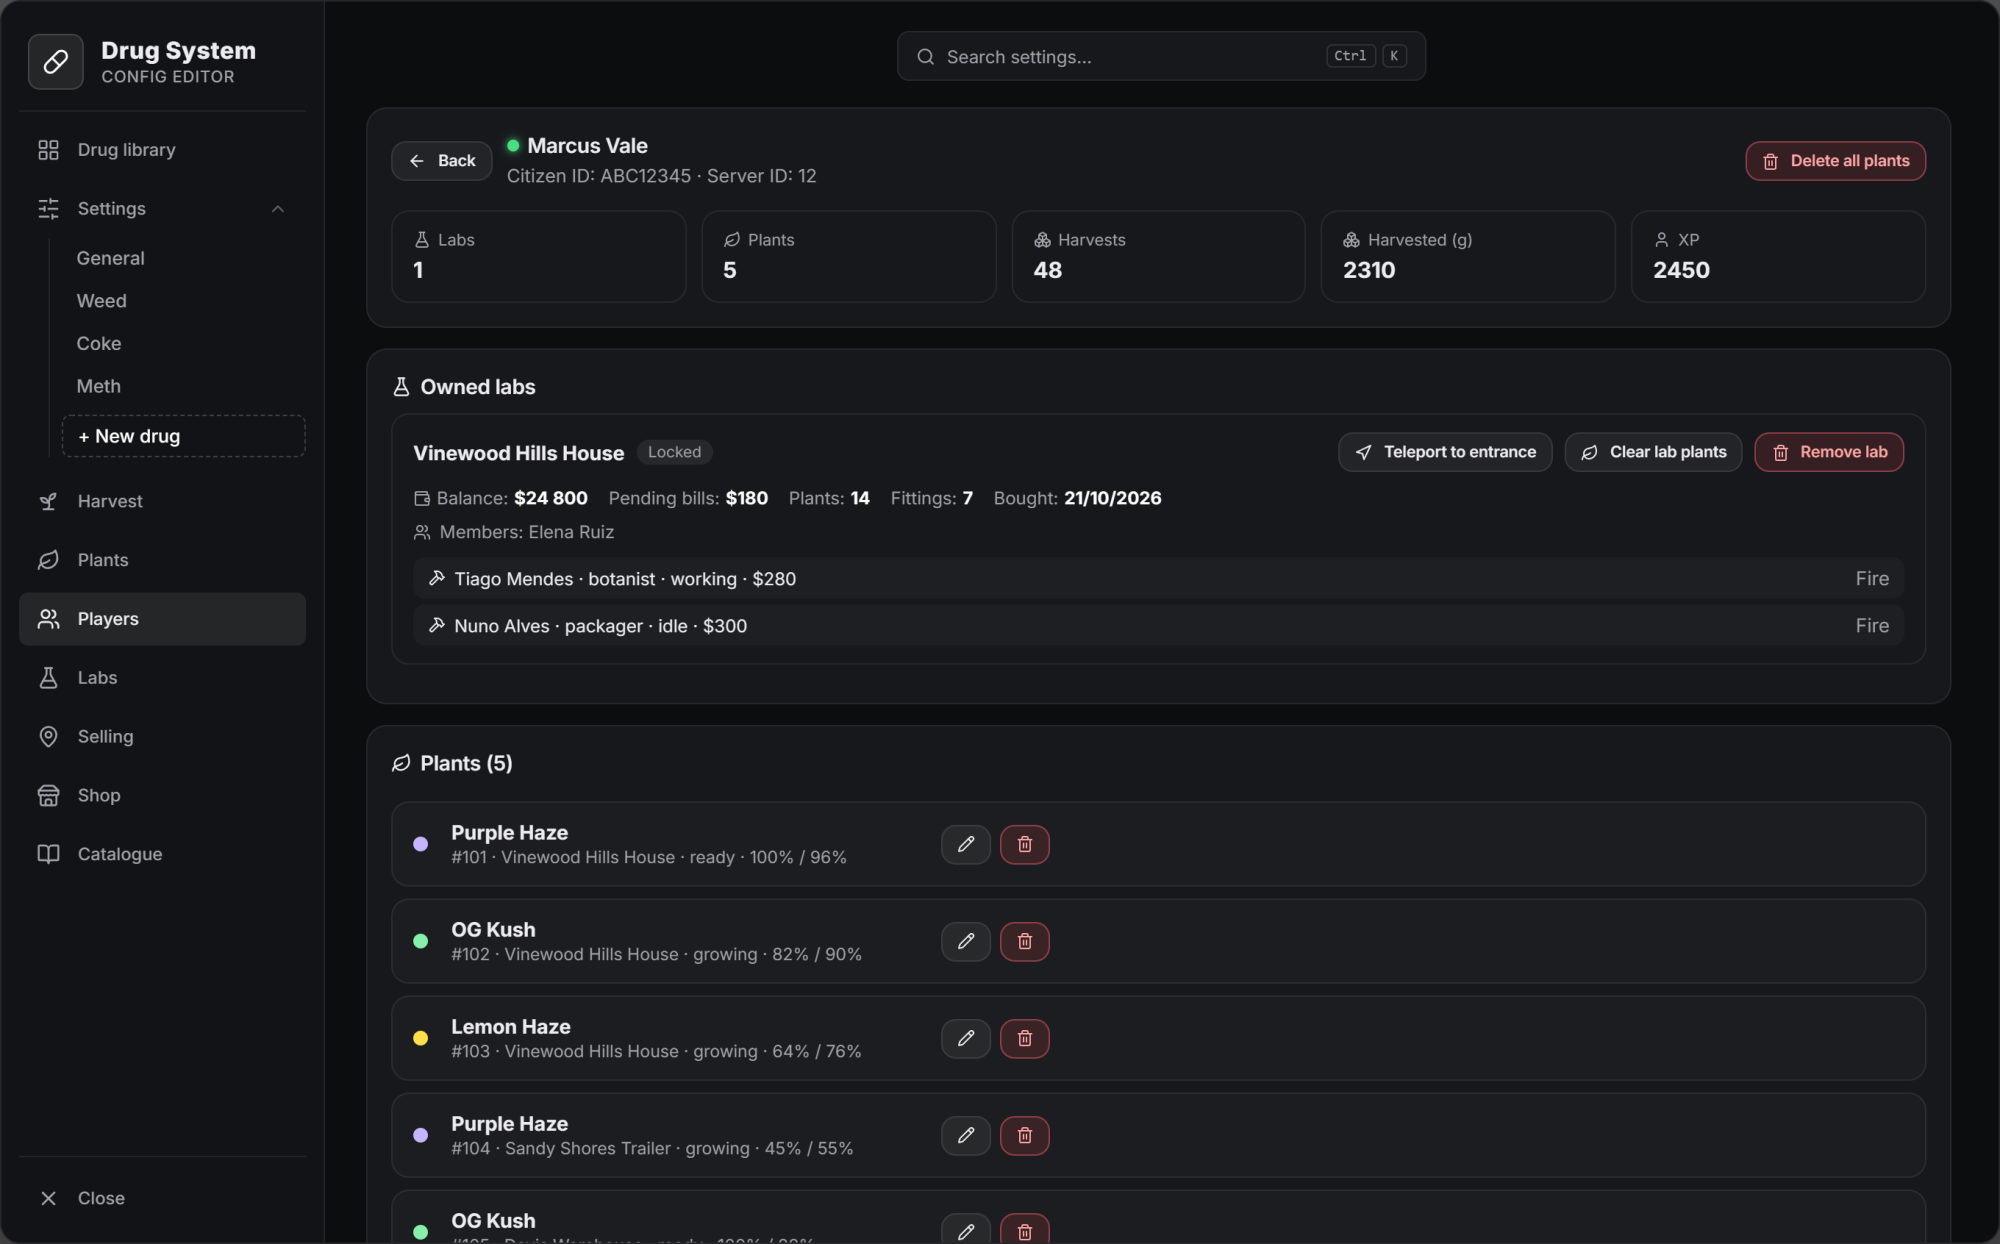
Task: Teleport to Vinewood Hills House entrance
Action: click(1445, 452)
